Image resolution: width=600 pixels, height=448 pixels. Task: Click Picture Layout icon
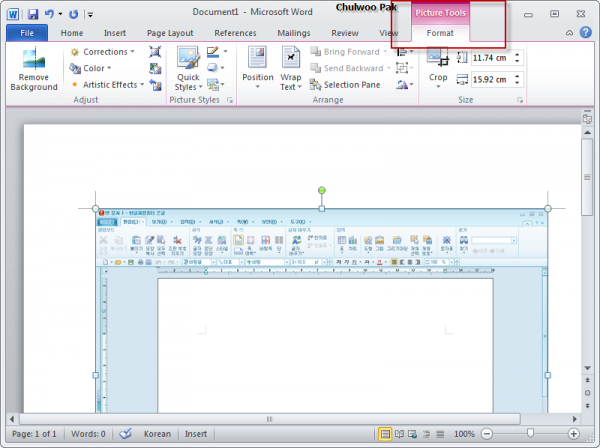coord(213,84)
